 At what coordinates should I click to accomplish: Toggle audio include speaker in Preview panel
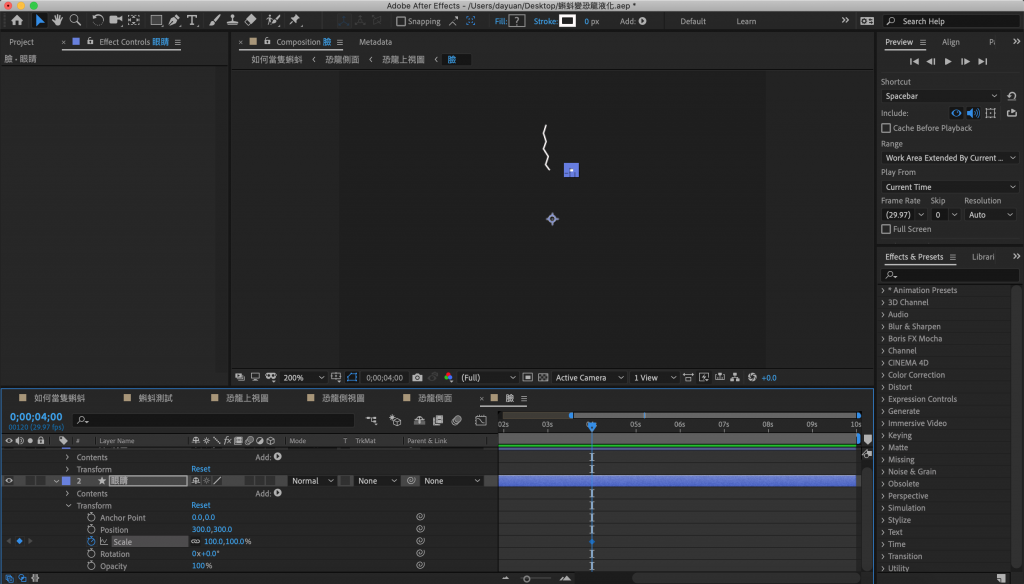[x=973, y=113]
